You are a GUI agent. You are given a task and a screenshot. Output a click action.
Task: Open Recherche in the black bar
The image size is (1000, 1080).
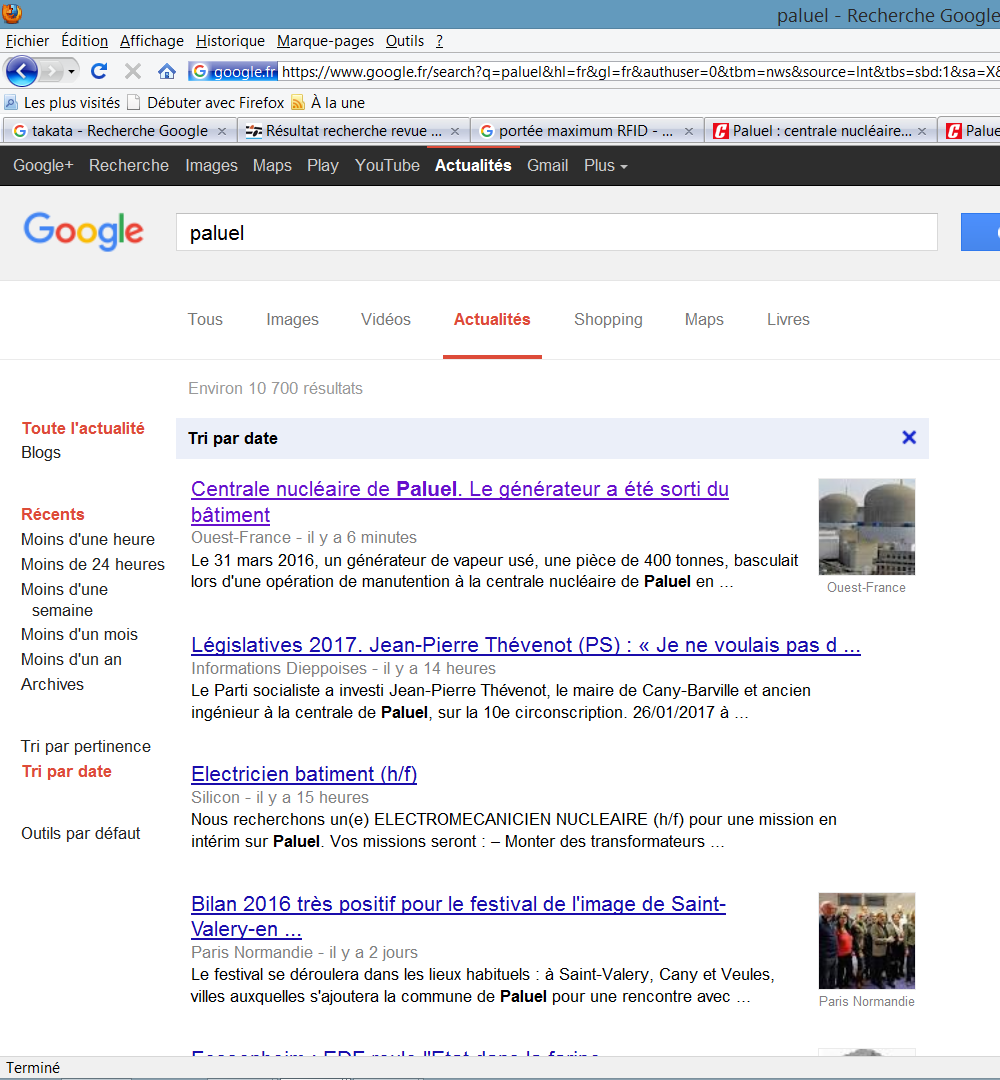coord(129,165)
